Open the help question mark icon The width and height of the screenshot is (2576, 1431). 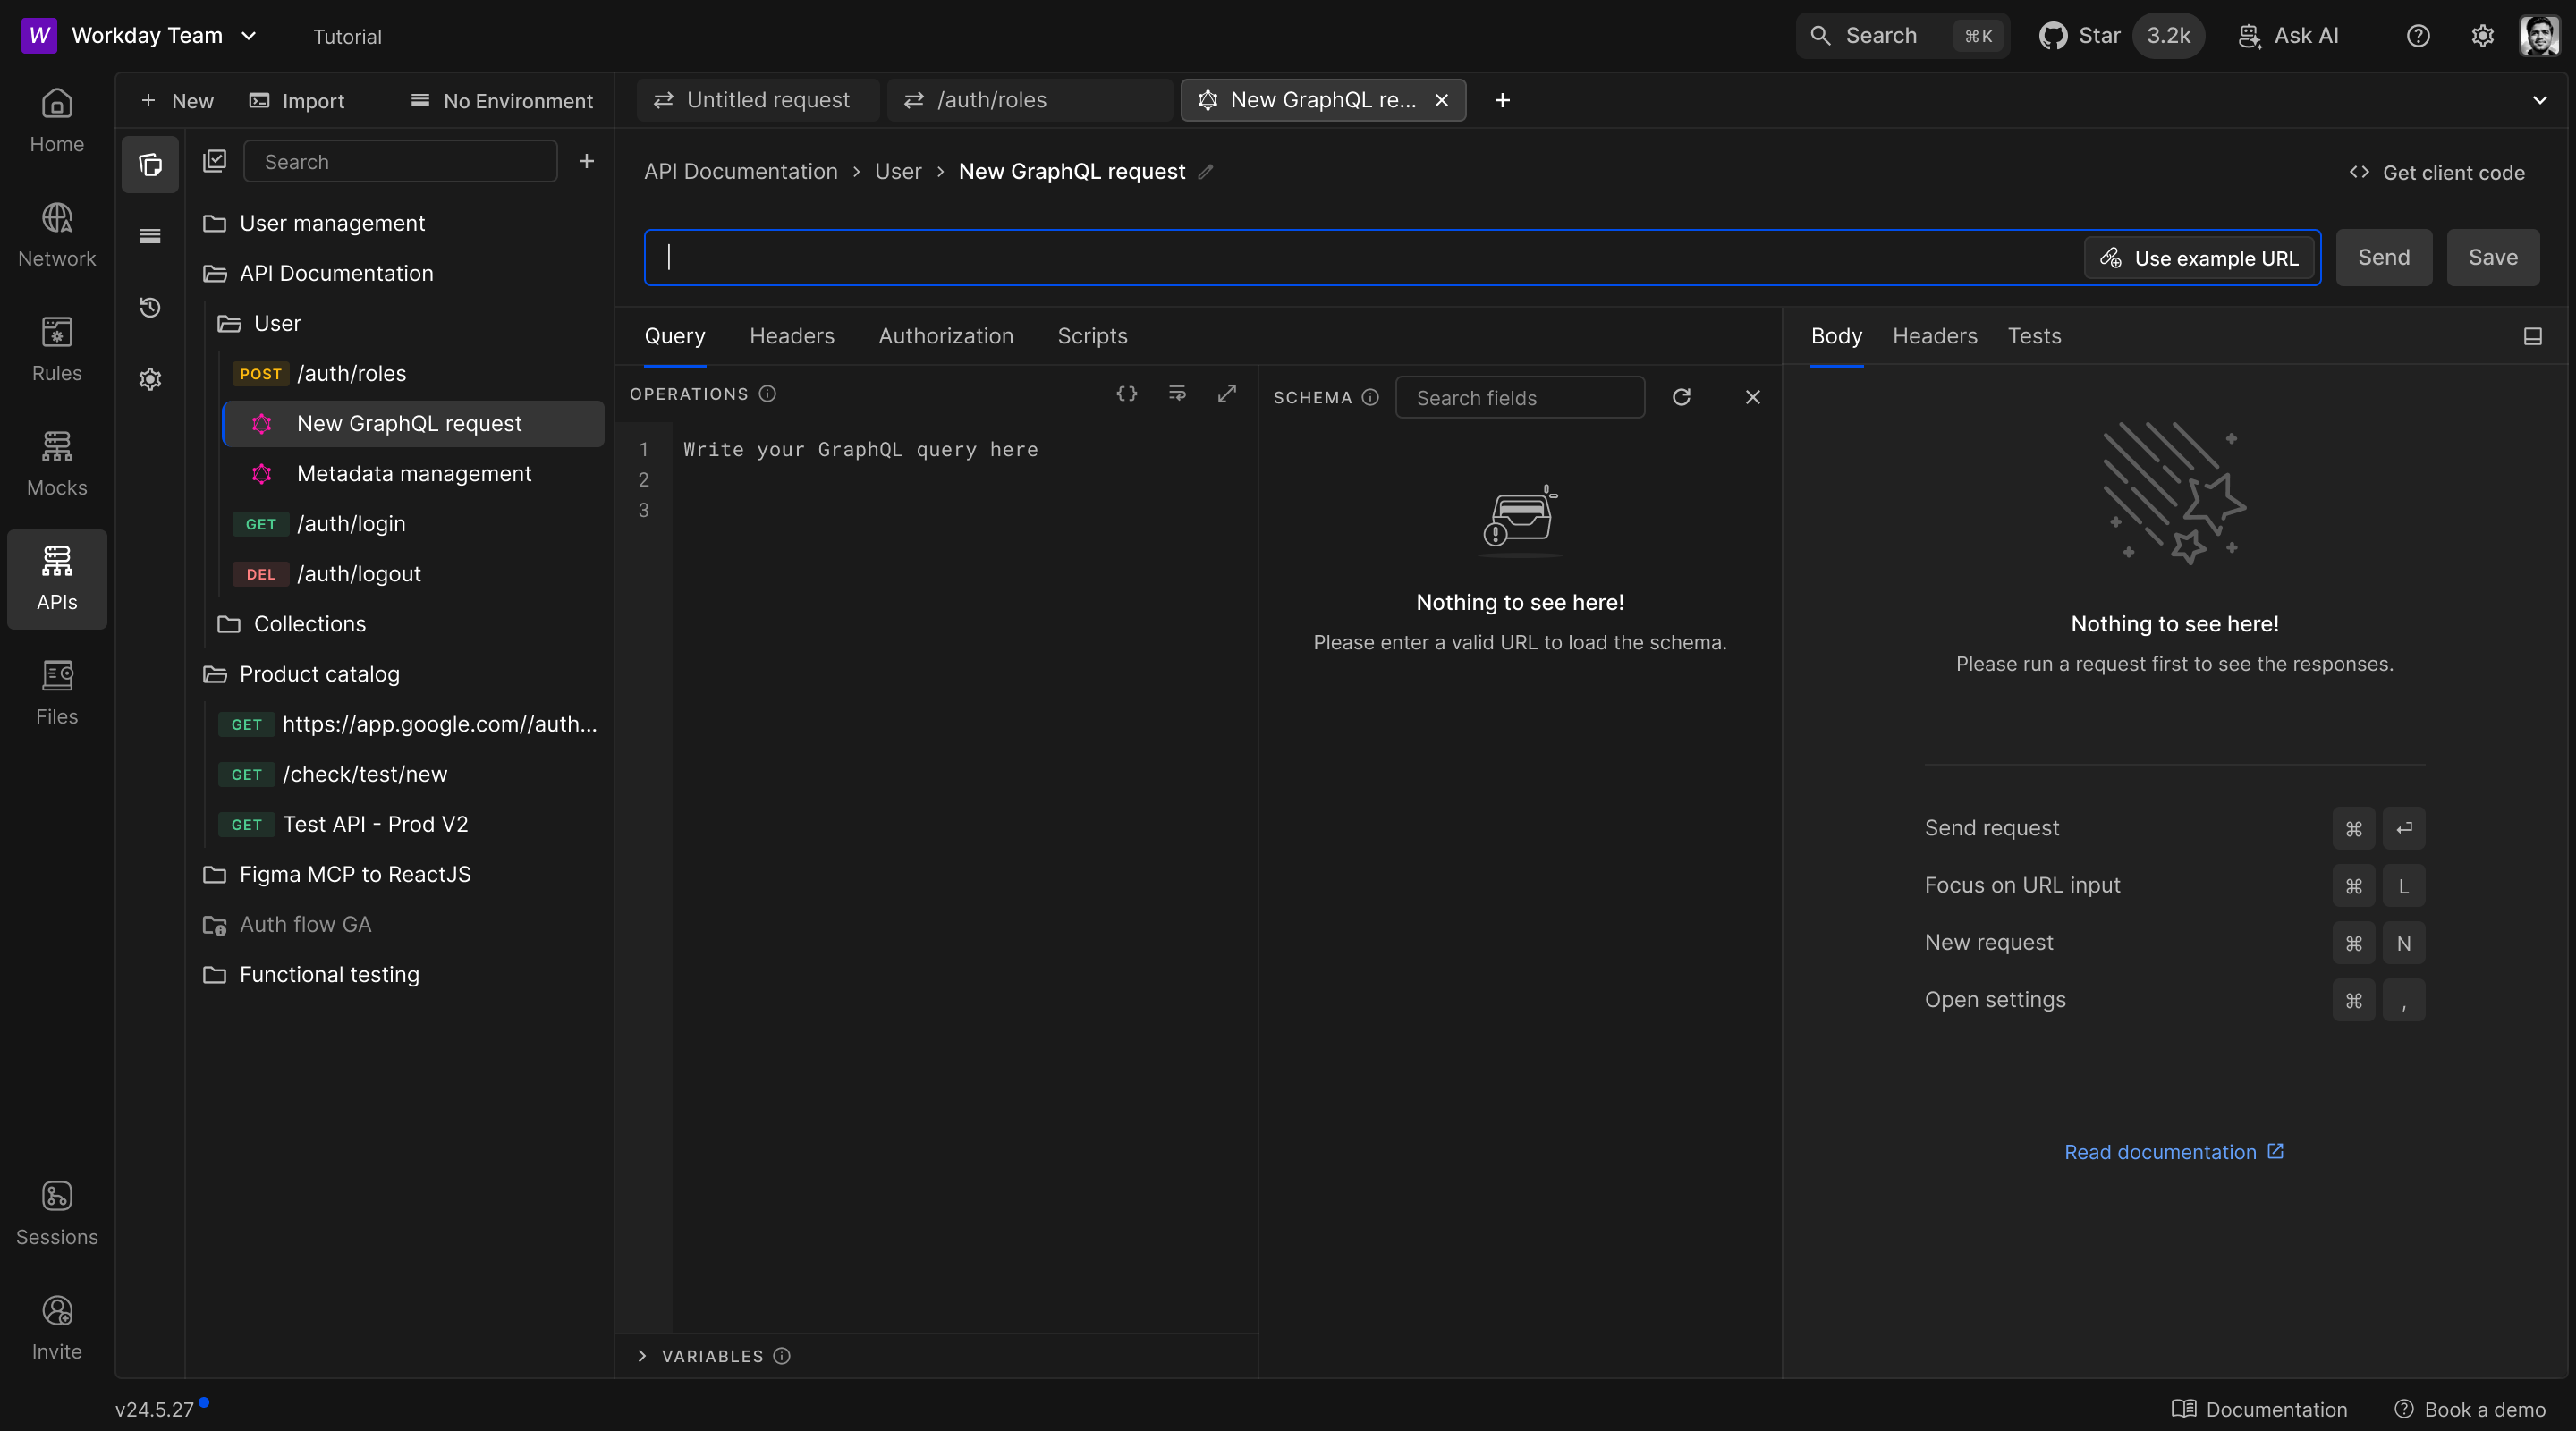[x=2418, y=36]
